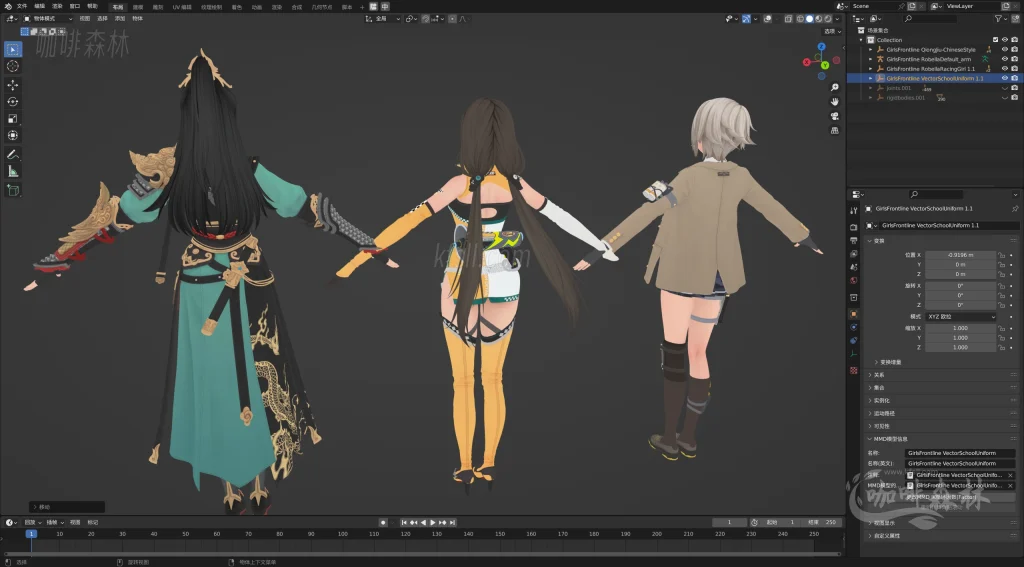The width and height of the screenshot is (1024, 567).
Task: Click location X value field -0.9196 m
Action: pyautogui.click(x=960, y=255)
